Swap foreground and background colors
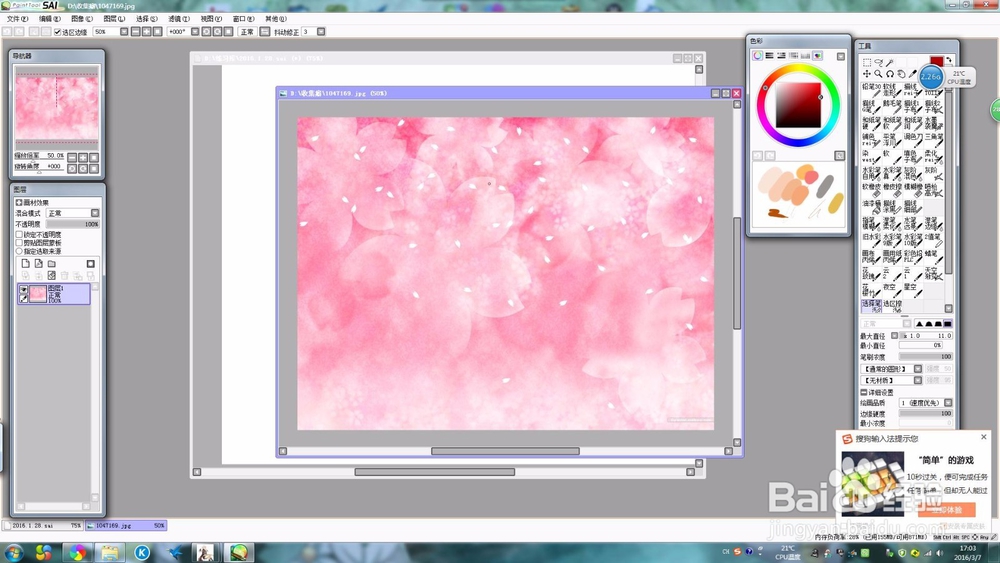 point(948,59)
